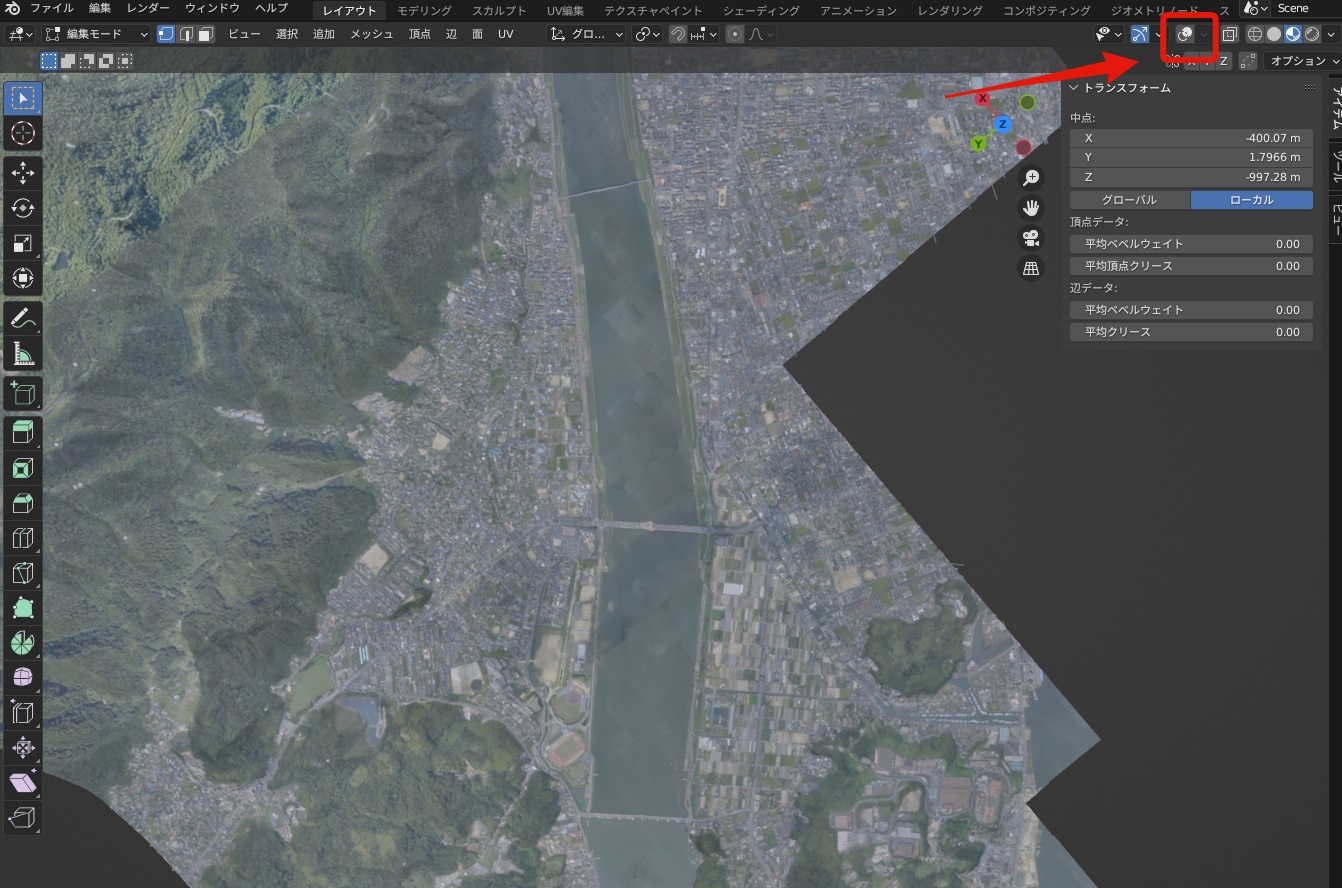1342x888 pixels.
Task: Switch to face select mode
Action: 205,34
